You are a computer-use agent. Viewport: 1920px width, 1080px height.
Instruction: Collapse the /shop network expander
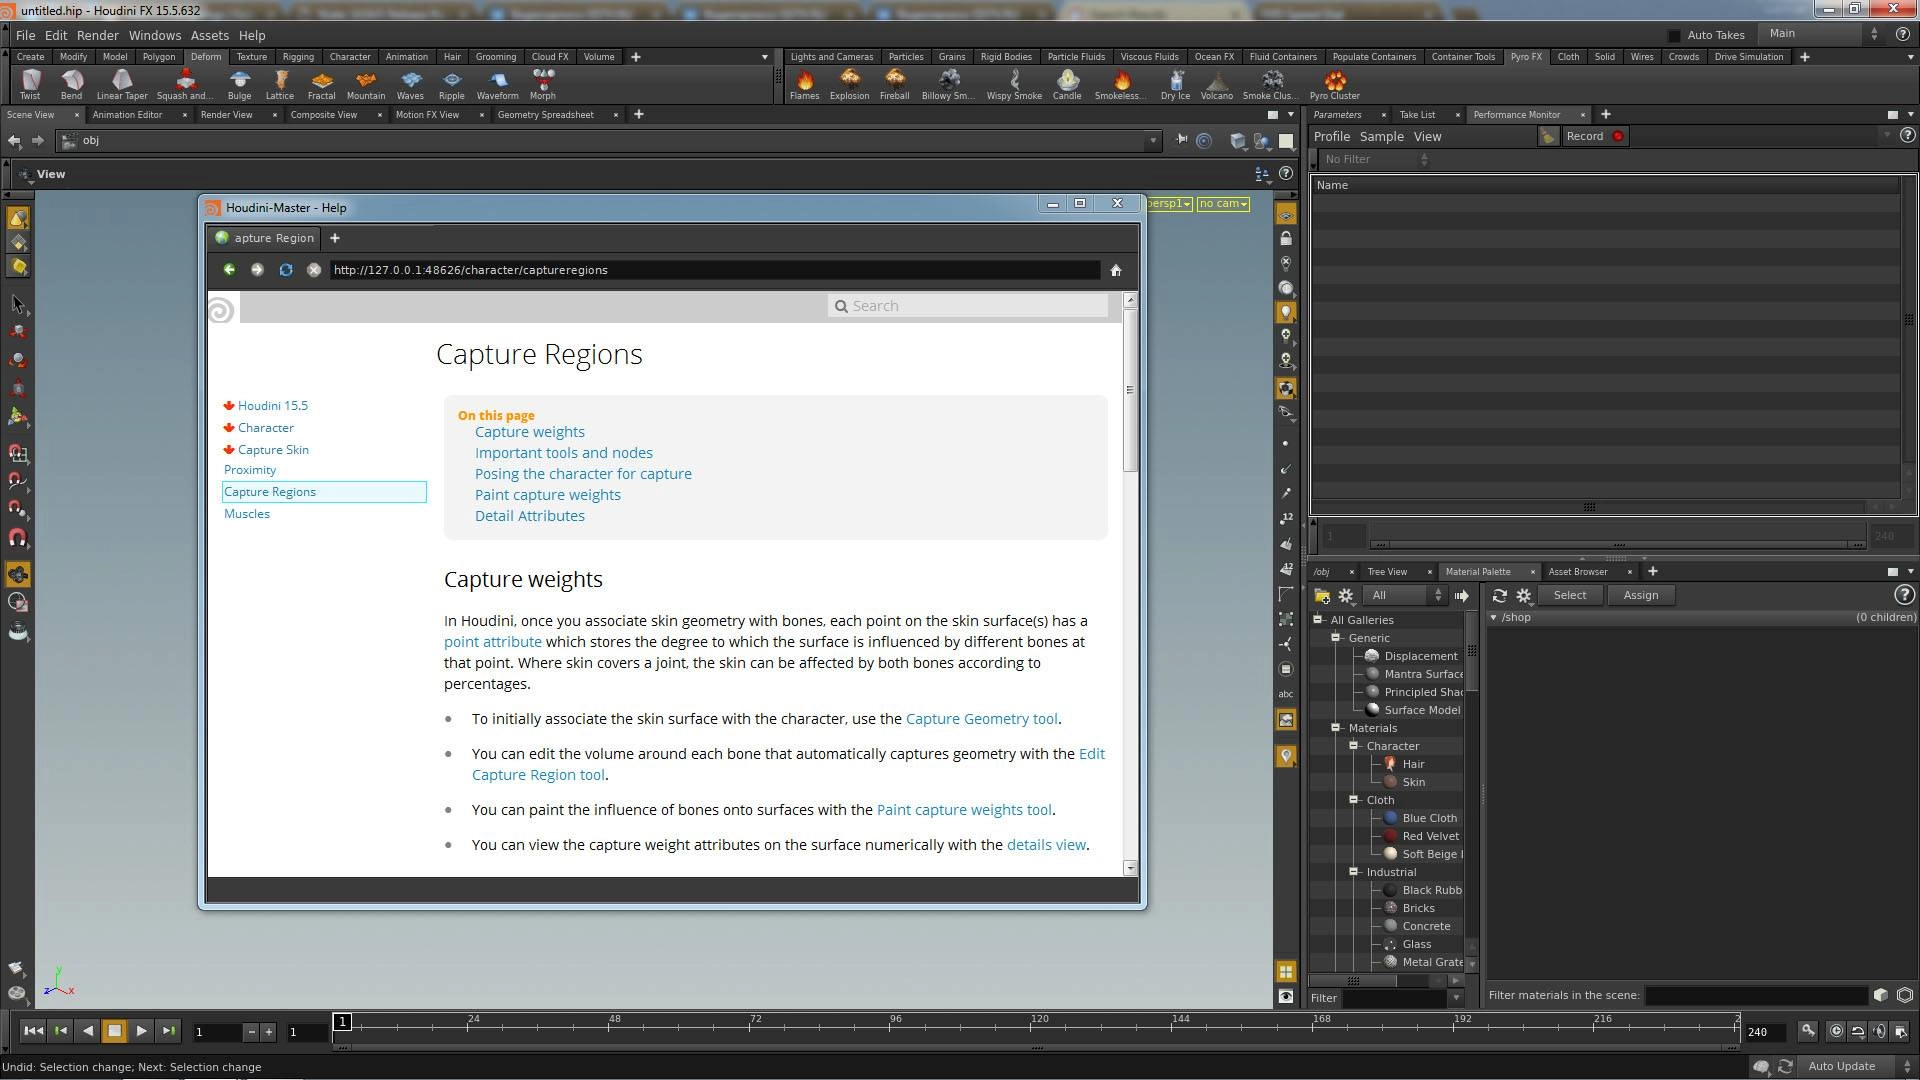click(1494, 618)
